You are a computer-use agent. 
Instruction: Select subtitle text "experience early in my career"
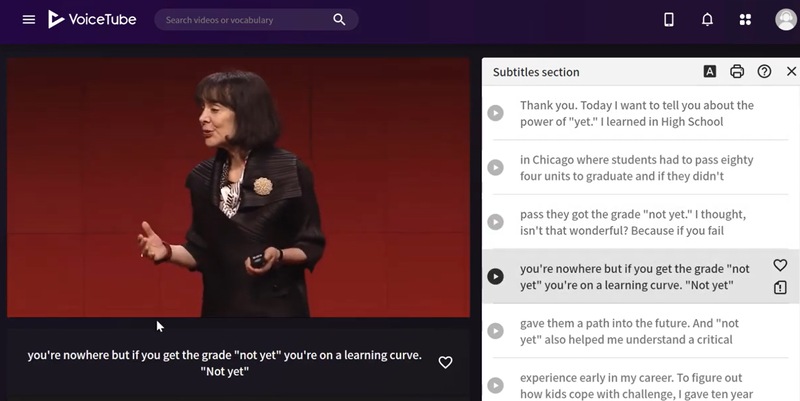(x=596, y=378)
